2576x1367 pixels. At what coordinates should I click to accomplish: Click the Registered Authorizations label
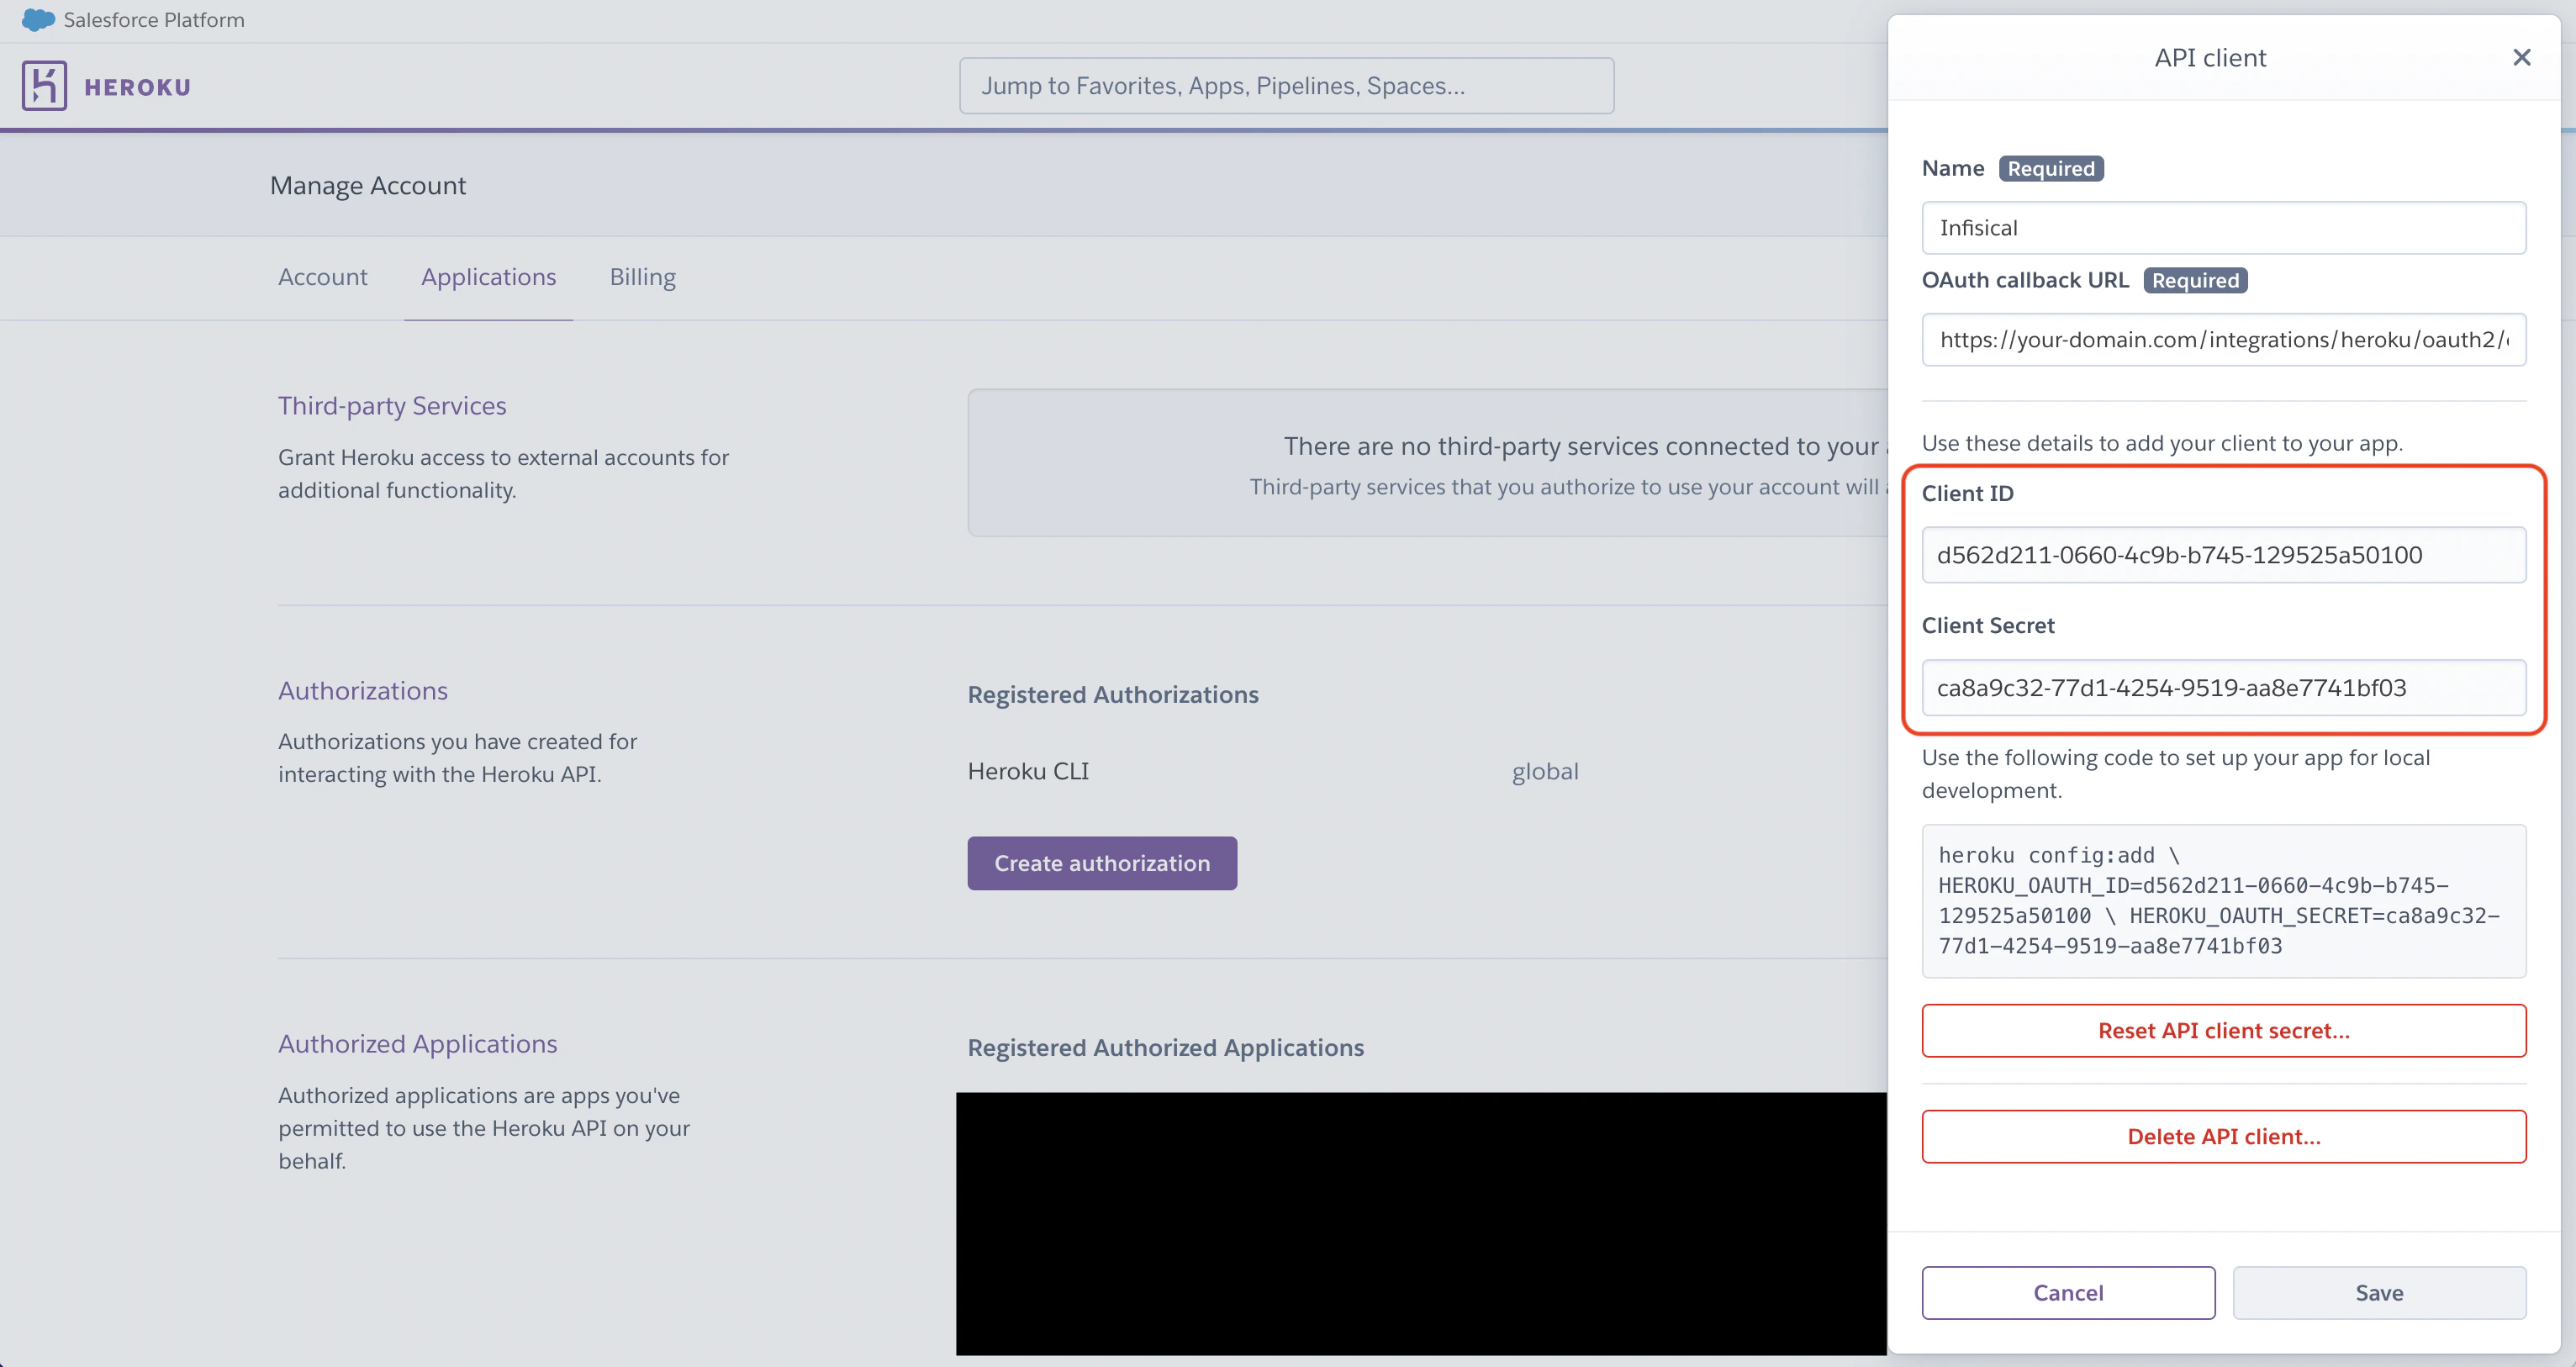1113,695
